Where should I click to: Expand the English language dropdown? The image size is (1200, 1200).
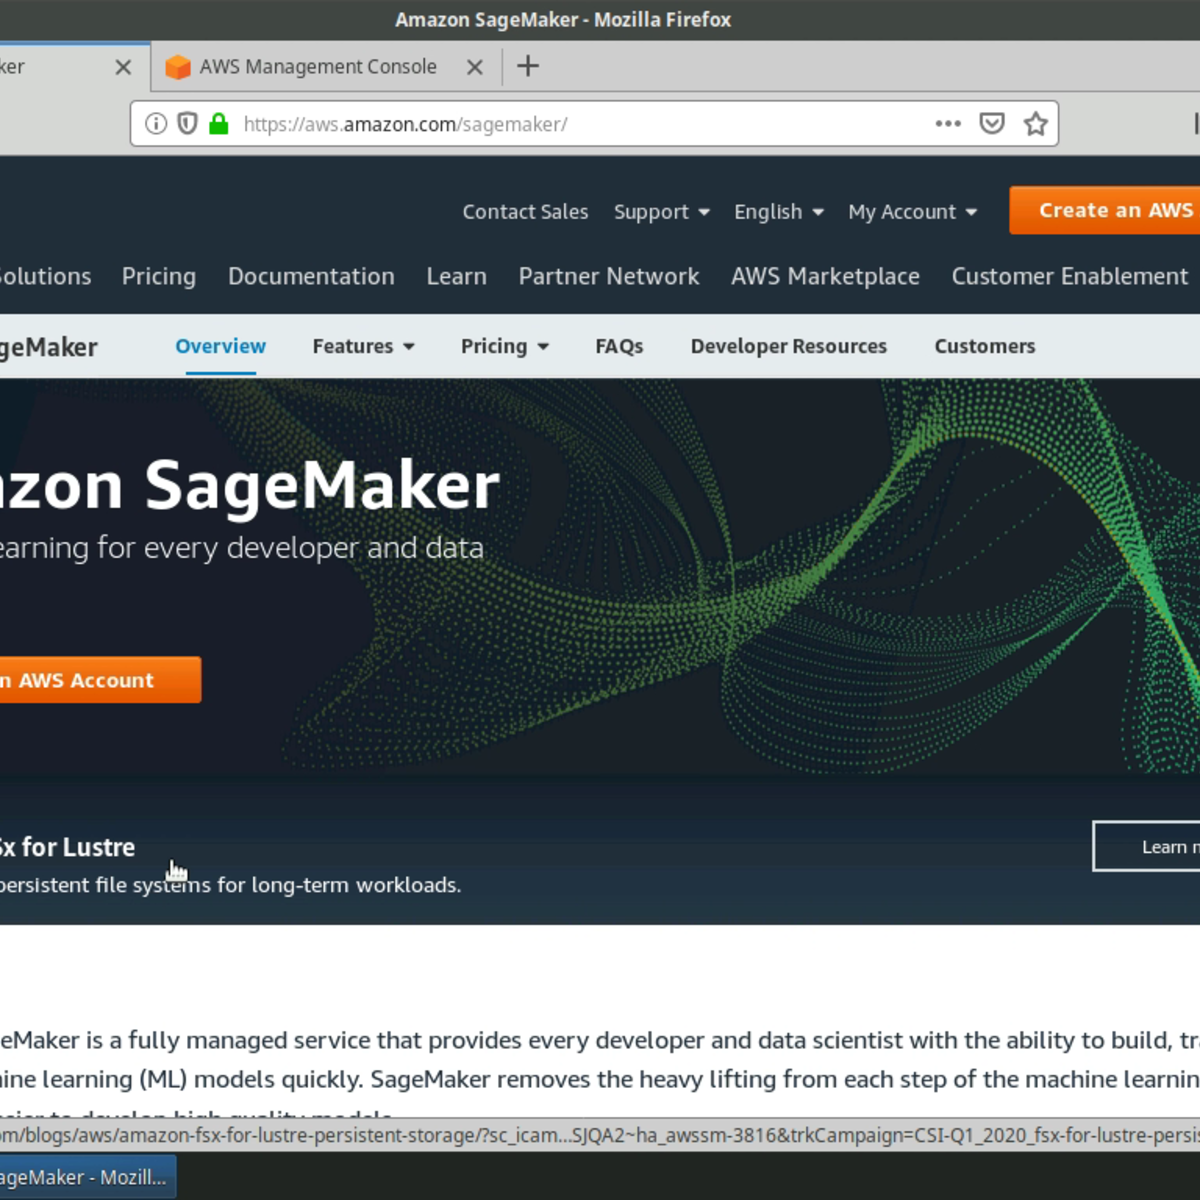pos(778,212)
